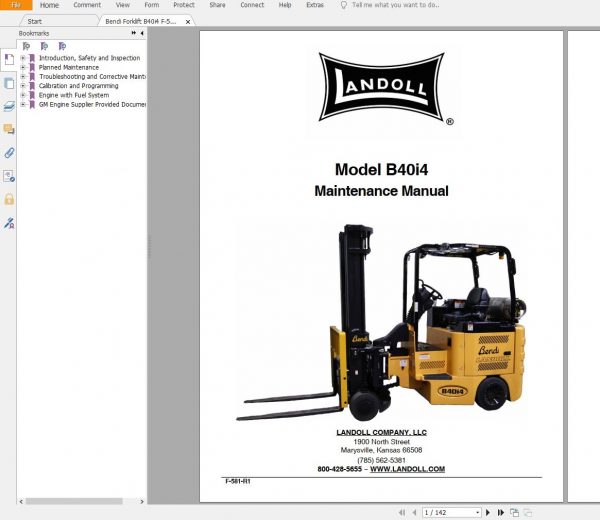Expand the Troubleshooting and Corrective Maintenance bookmark
Screen dimensions: 600x520
coord(23,77)
